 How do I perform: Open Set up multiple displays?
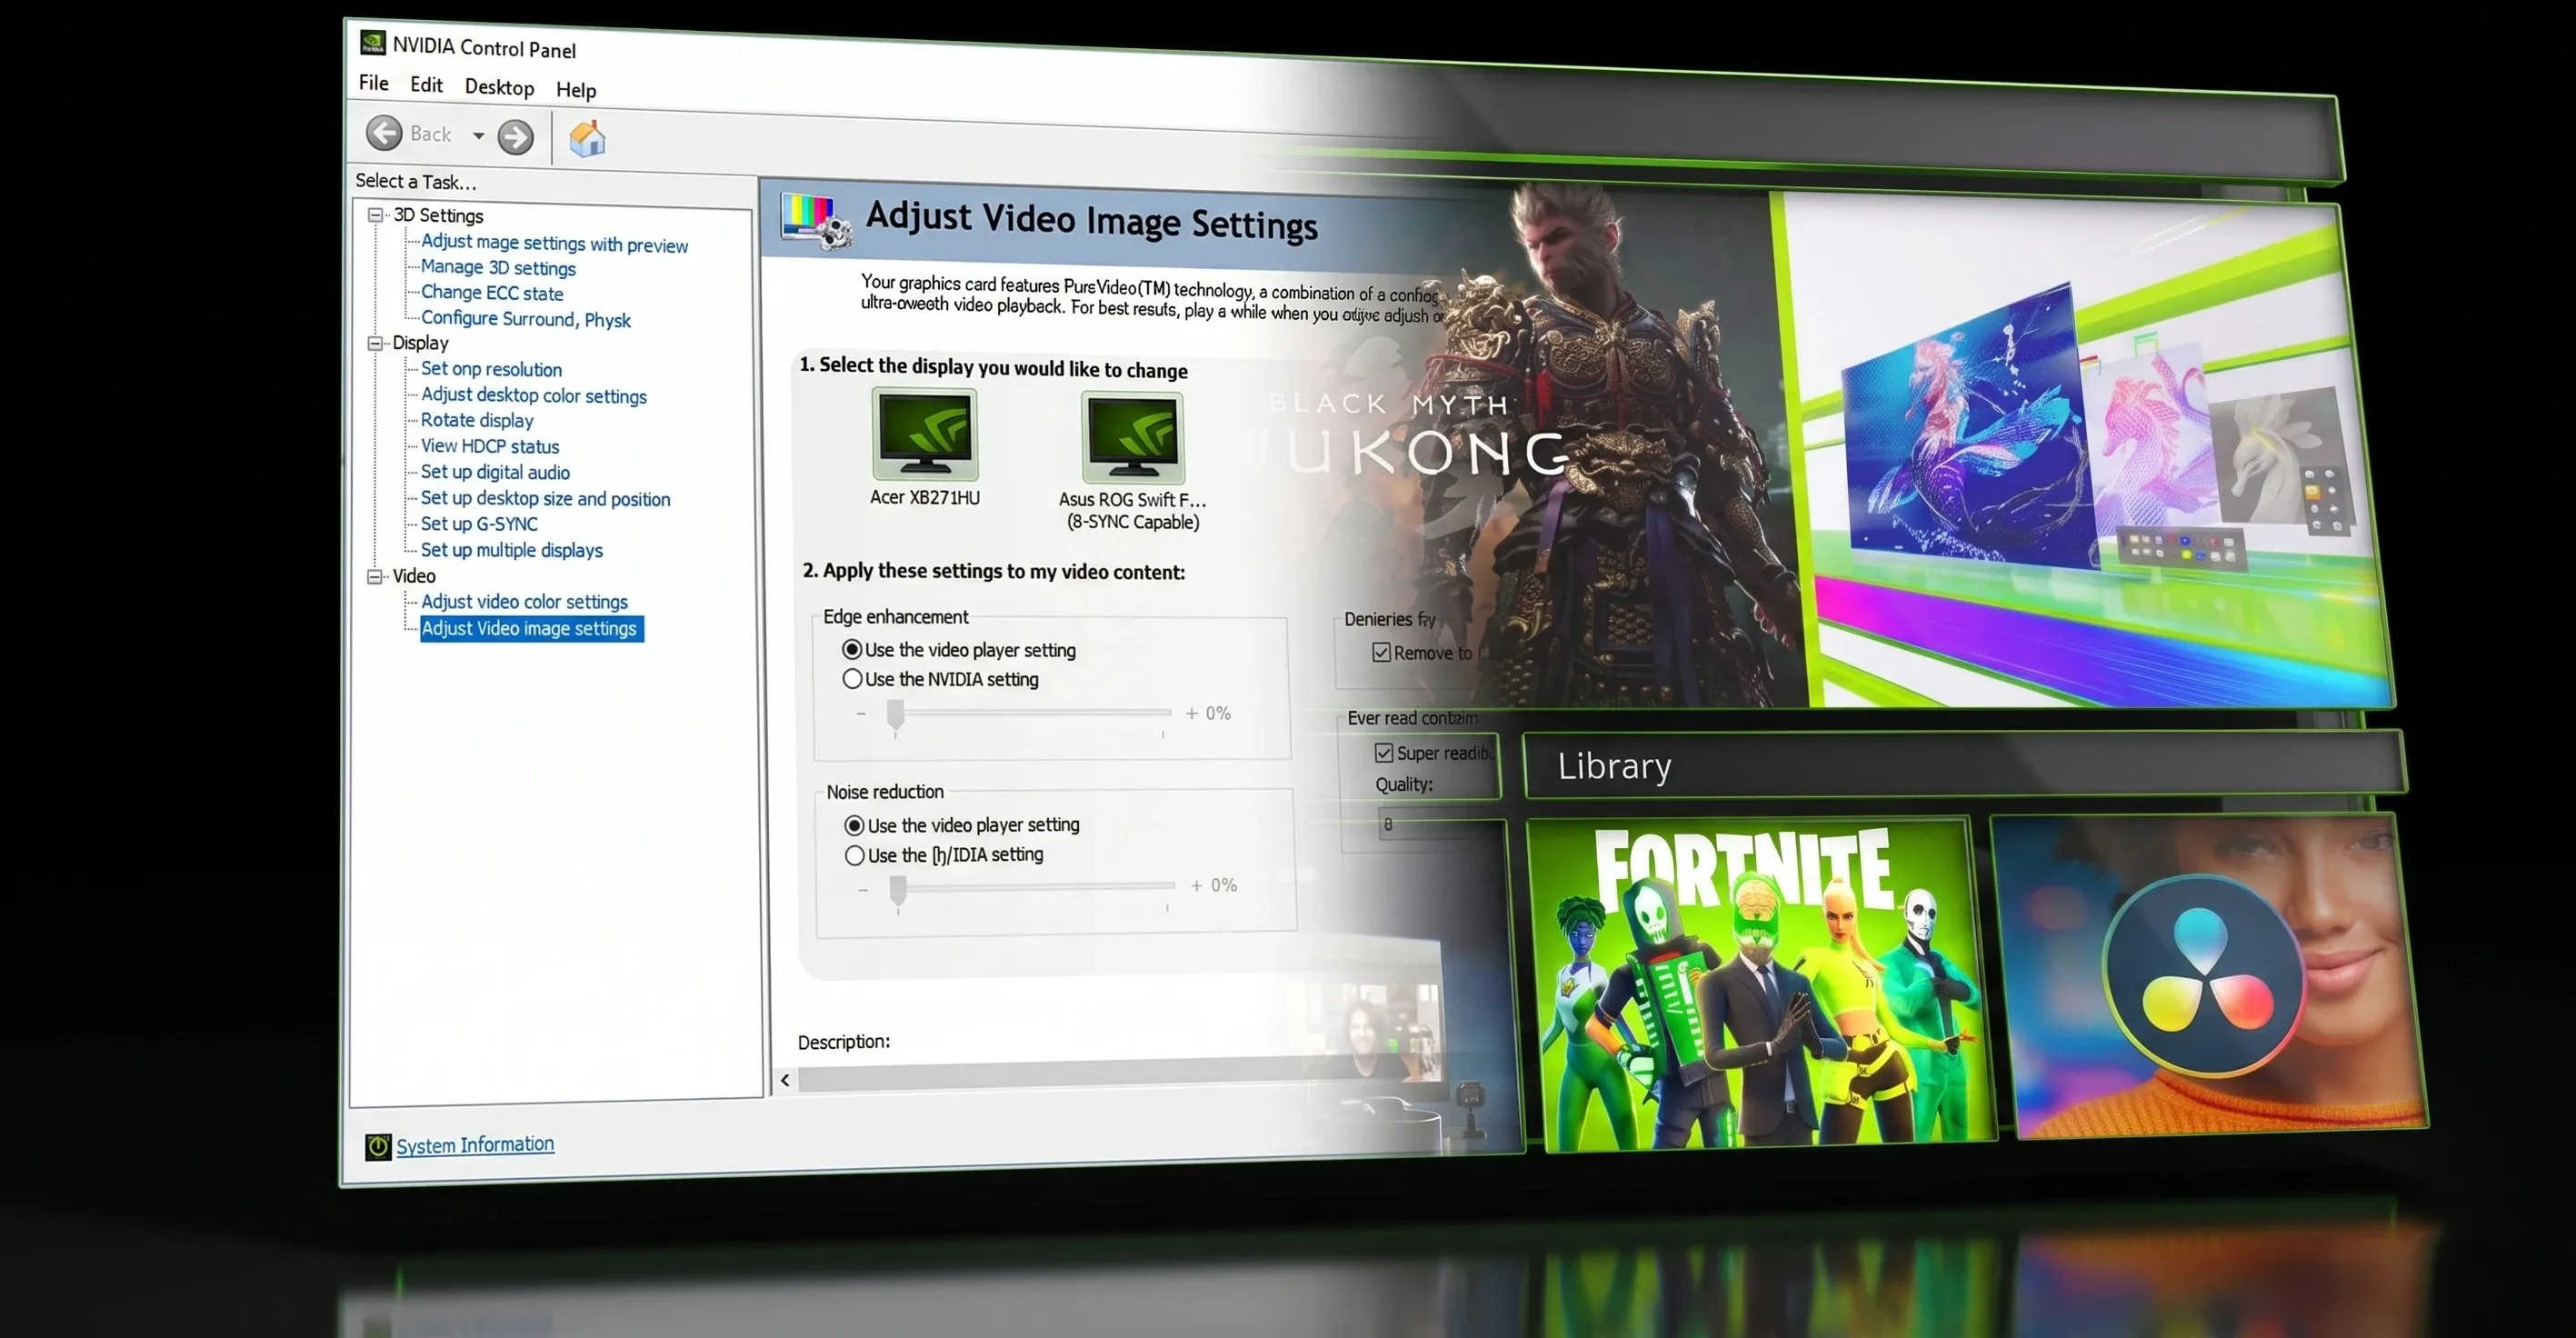[x=511, y=550]
